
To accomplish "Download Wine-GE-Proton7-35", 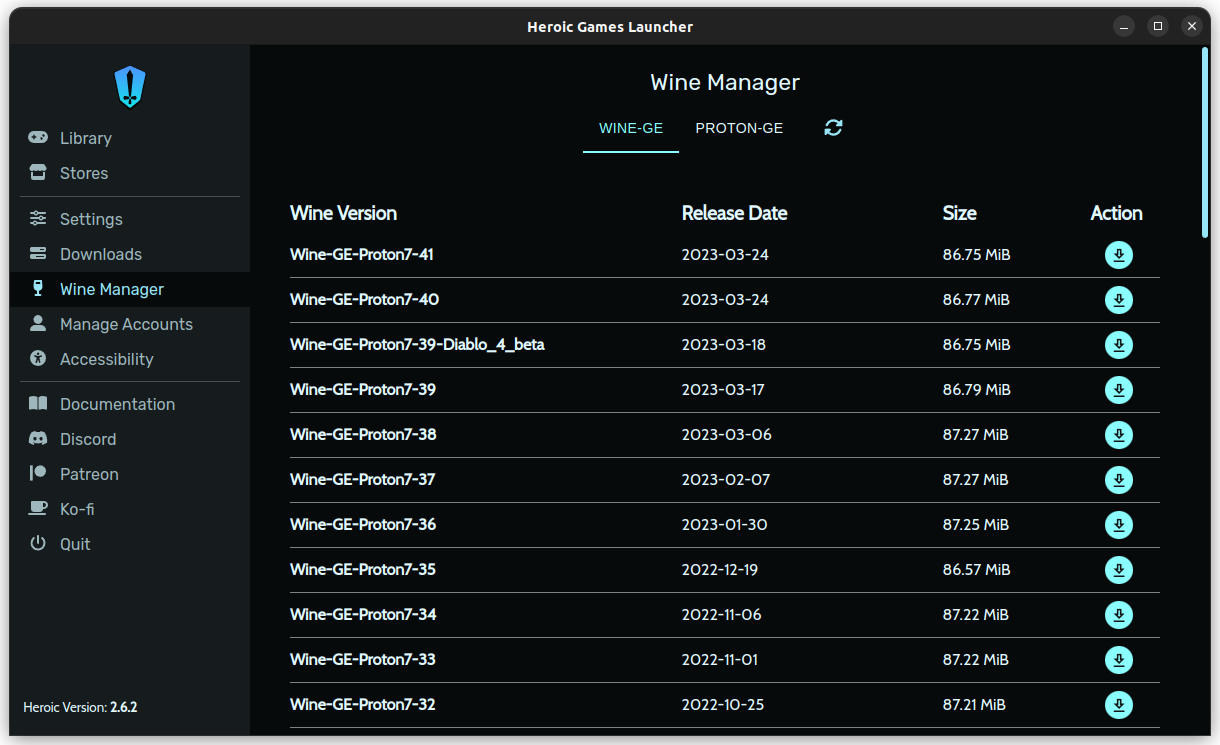I will pos(1119,570).
